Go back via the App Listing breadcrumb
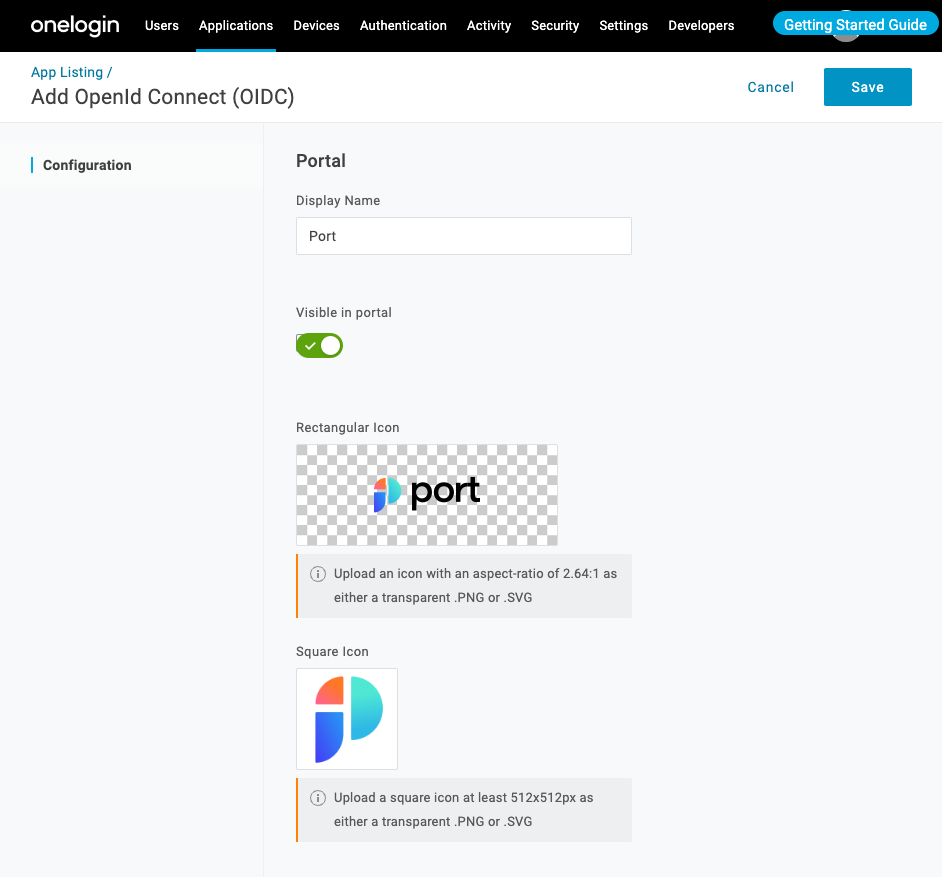The width and height of the screenshot is (942, 877). point(66,71)
